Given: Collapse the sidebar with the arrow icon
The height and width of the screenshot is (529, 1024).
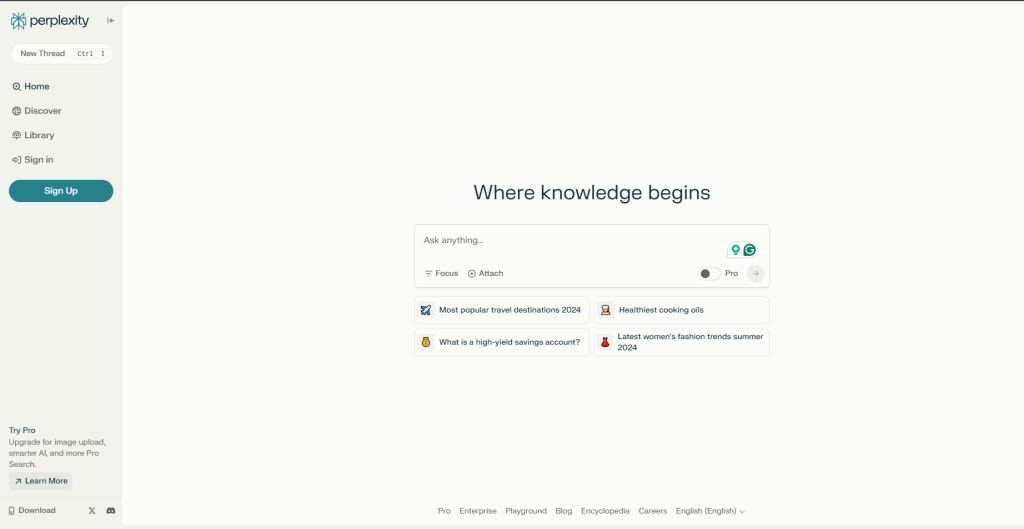Looking at the screenshot, I should (110, 21).
